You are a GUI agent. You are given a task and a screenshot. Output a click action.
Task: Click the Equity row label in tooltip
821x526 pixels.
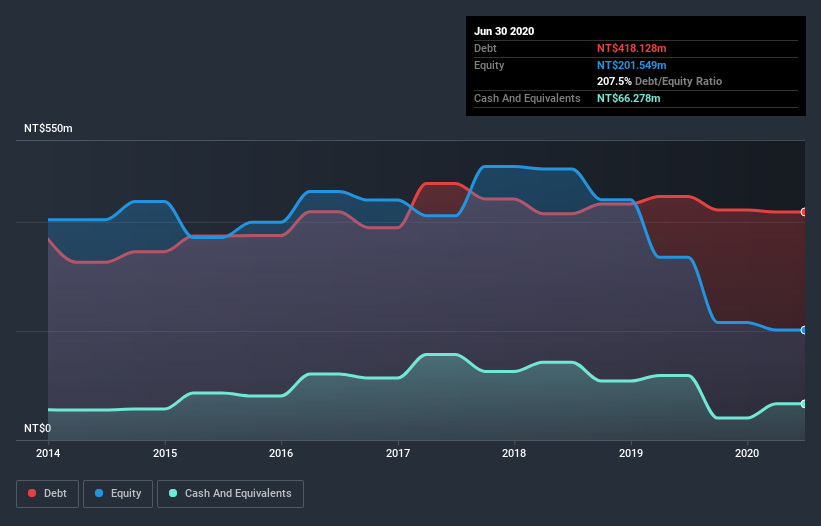coord(489,65)
